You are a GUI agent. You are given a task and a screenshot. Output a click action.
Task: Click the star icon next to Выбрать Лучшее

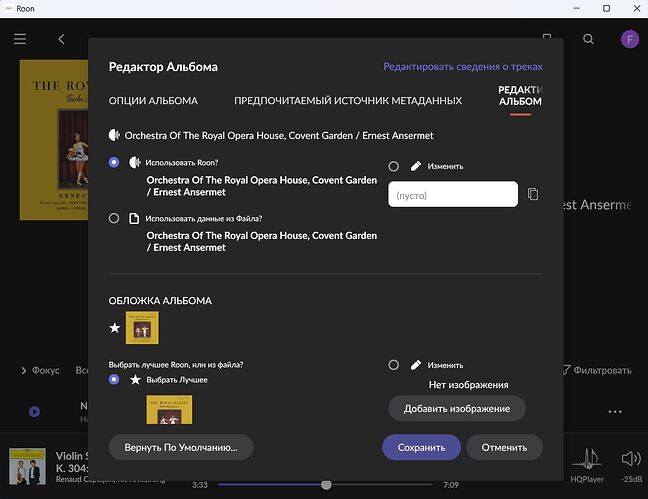[135, 380]
